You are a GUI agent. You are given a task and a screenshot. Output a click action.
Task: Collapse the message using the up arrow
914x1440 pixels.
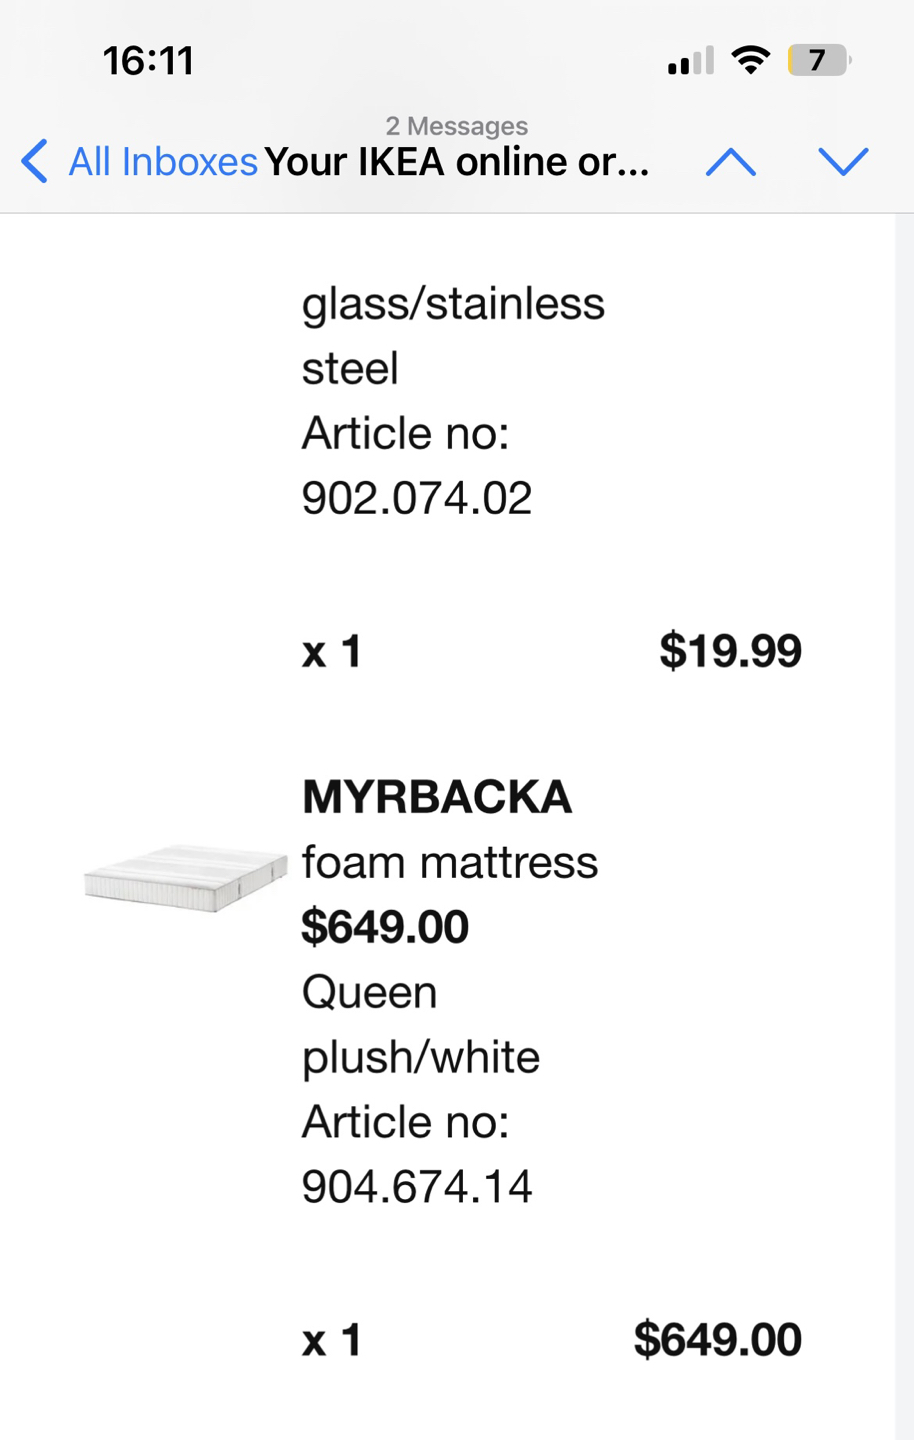(x=731, y=160)
